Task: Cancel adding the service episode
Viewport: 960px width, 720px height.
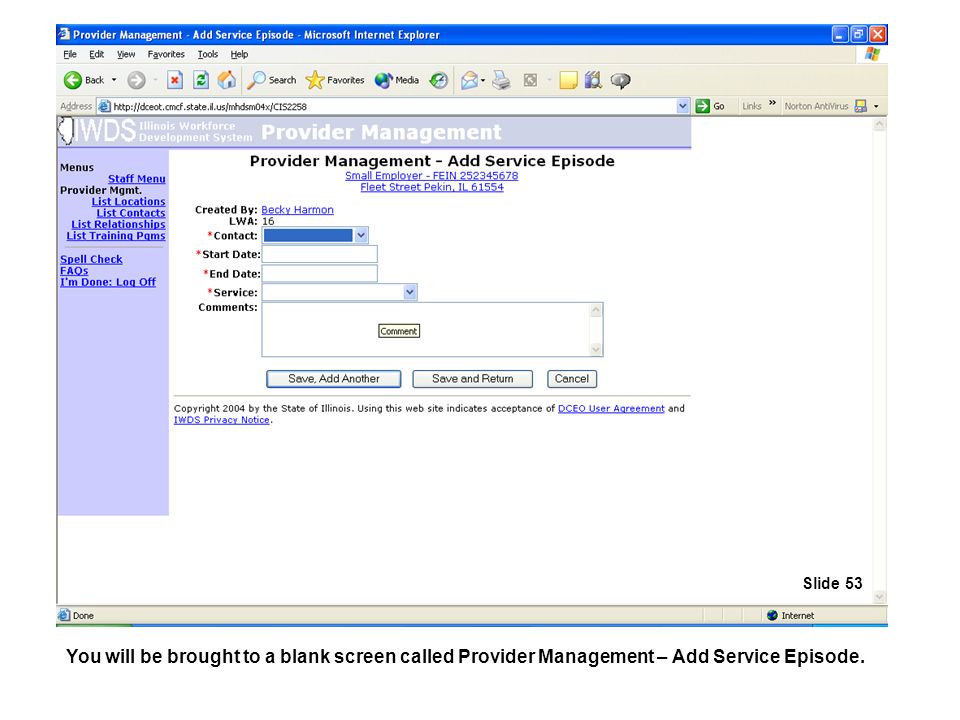Action: (x=572, y=379)
